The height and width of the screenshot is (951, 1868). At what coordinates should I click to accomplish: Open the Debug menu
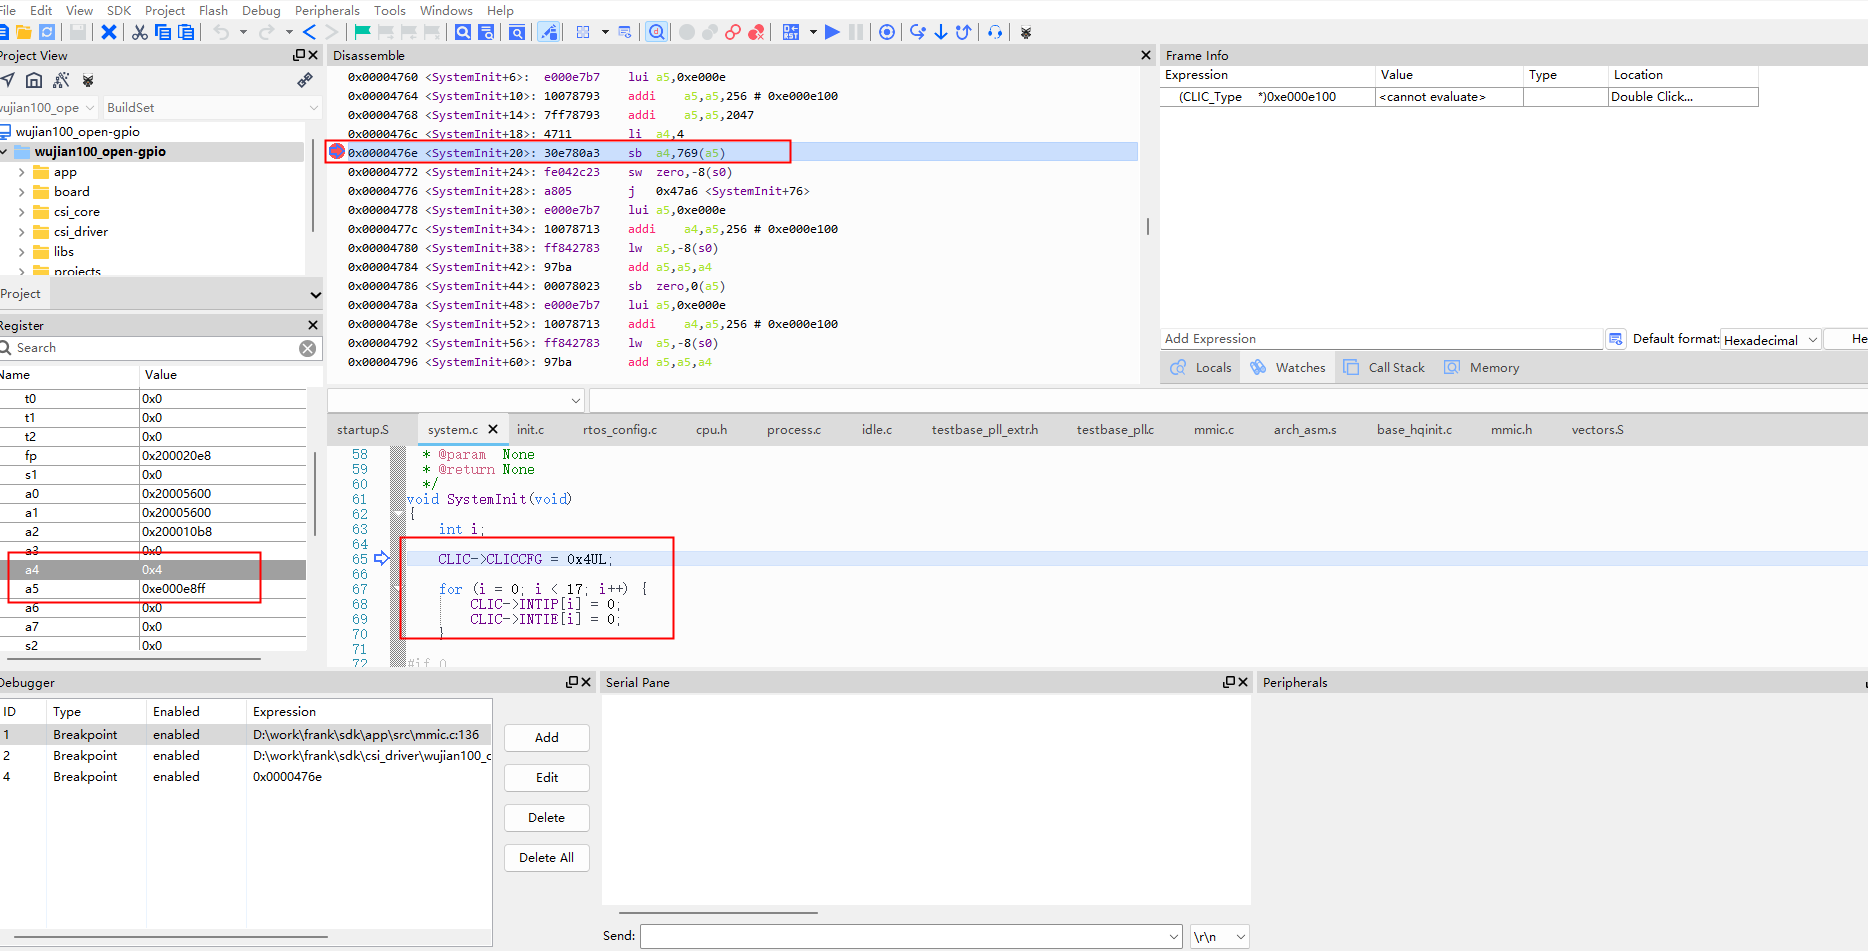tap(261, 10)
